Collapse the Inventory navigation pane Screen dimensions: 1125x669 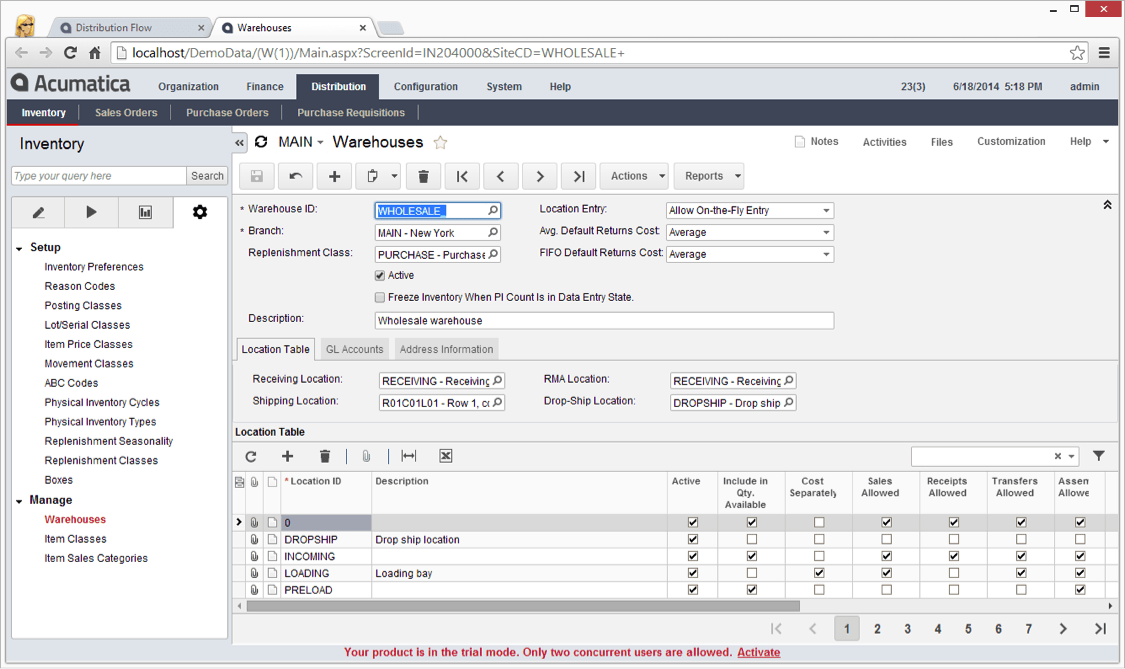239,143
